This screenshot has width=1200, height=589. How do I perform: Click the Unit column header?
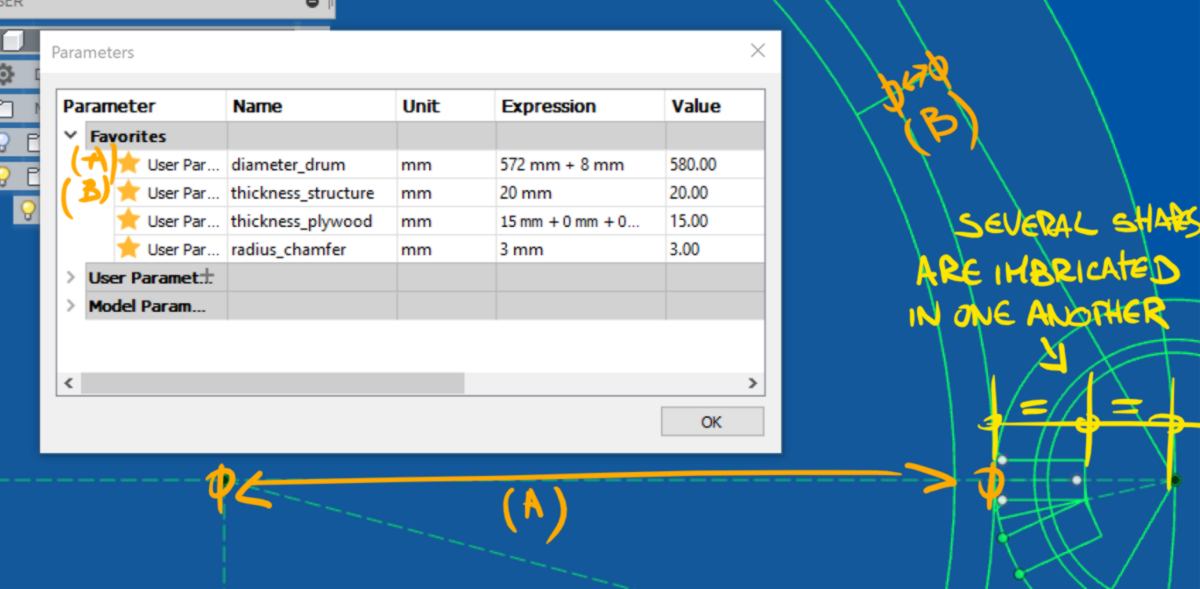[x=446, y=106]
